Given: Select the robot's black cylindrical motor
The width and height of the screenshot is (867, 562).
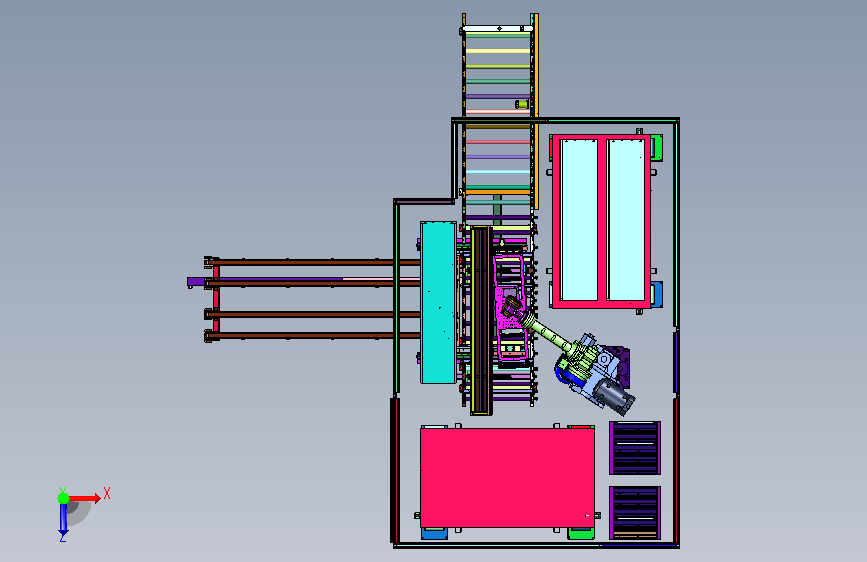Looking at the screenshot, I should click(x=615, y=397).
